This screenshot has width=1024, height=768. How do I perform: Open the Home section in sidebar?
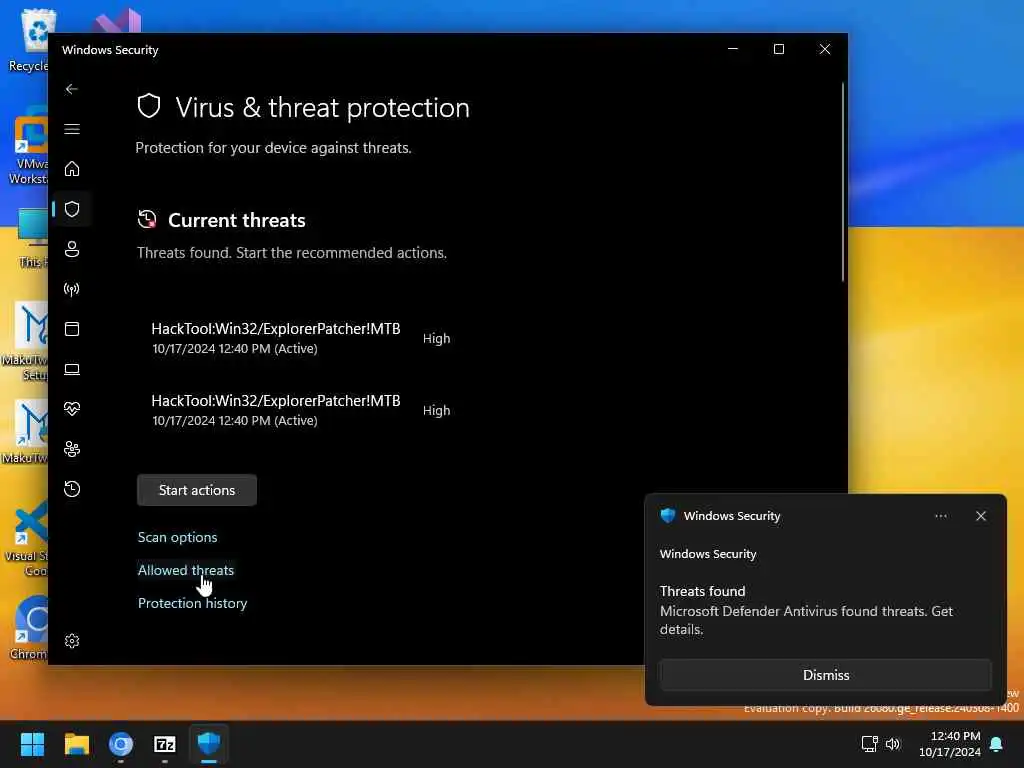tap(72, 169)
